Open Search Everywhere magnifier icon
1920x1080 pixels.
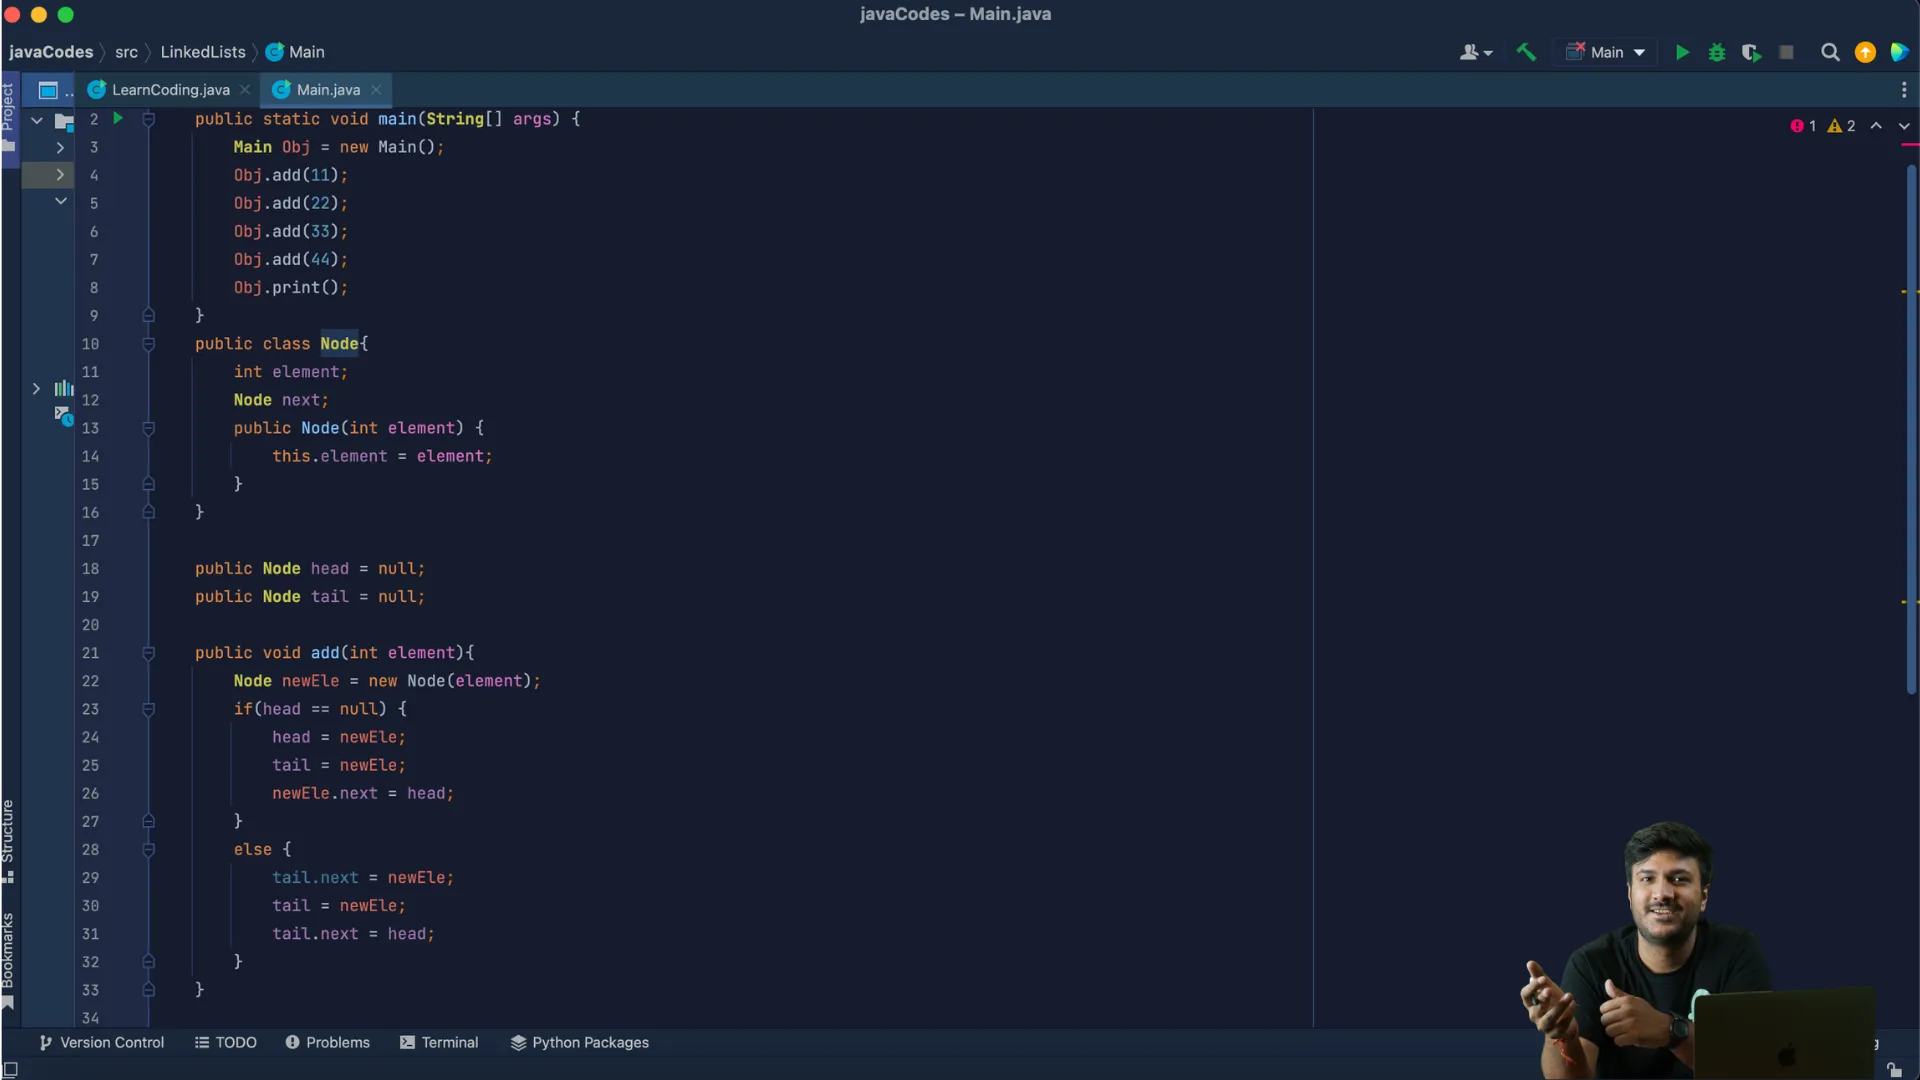click(1830, 52)
